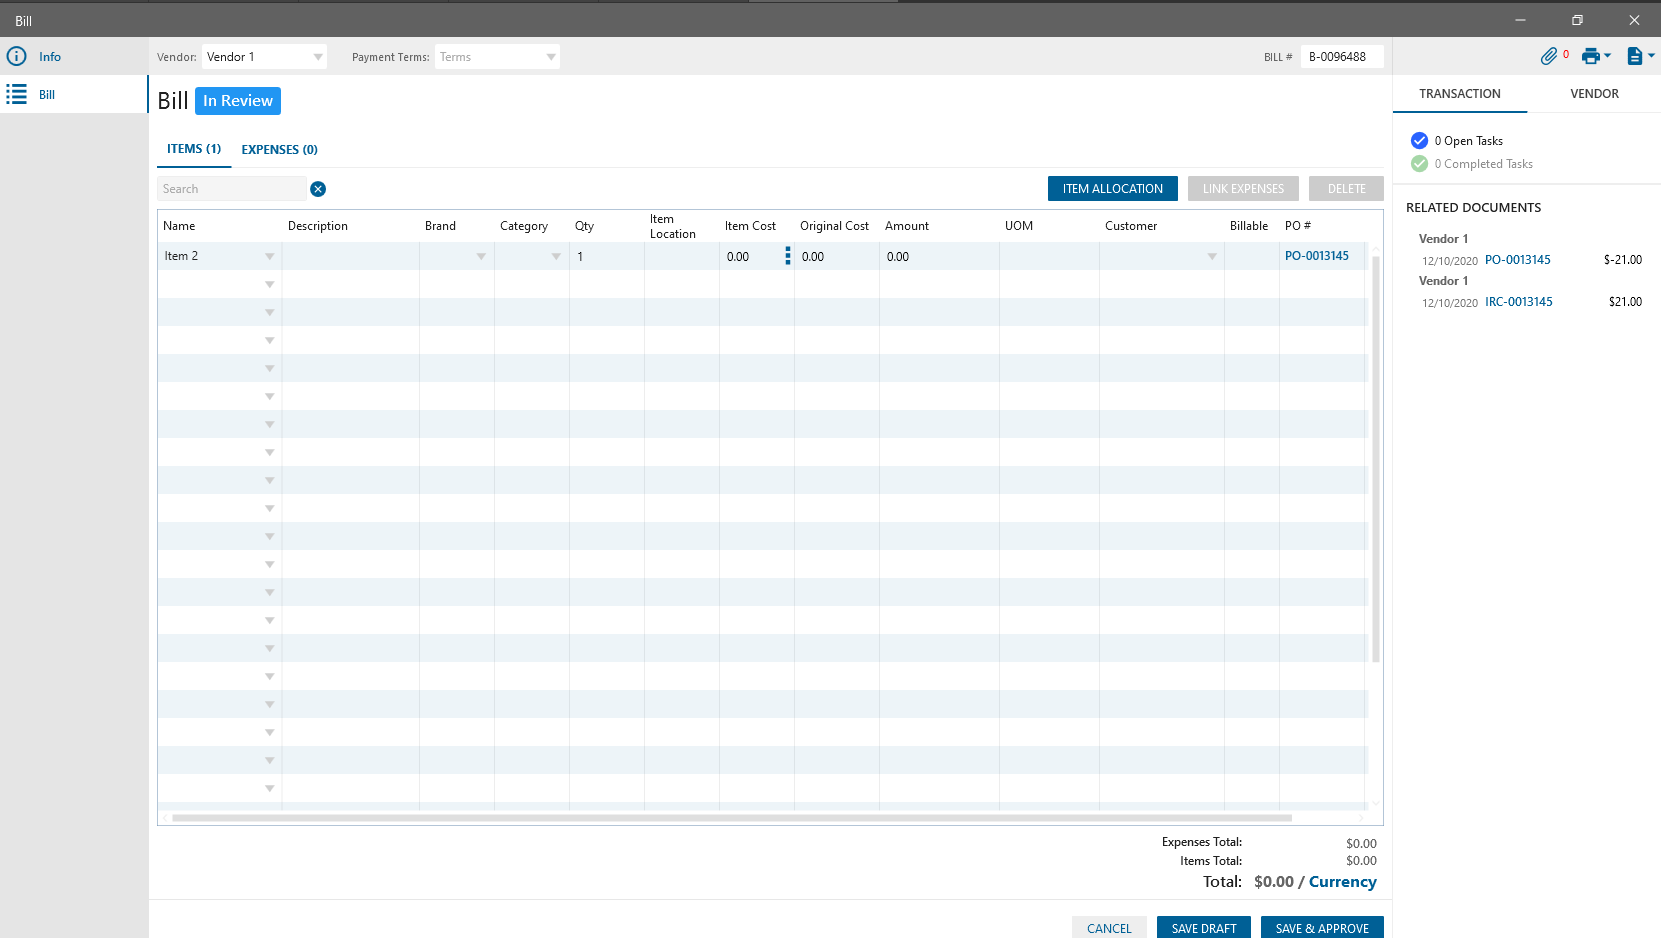The width and height of the screenshot is (1661, 938).
Task: Click SAVE DRAFT
Action: pos(1204,928)
